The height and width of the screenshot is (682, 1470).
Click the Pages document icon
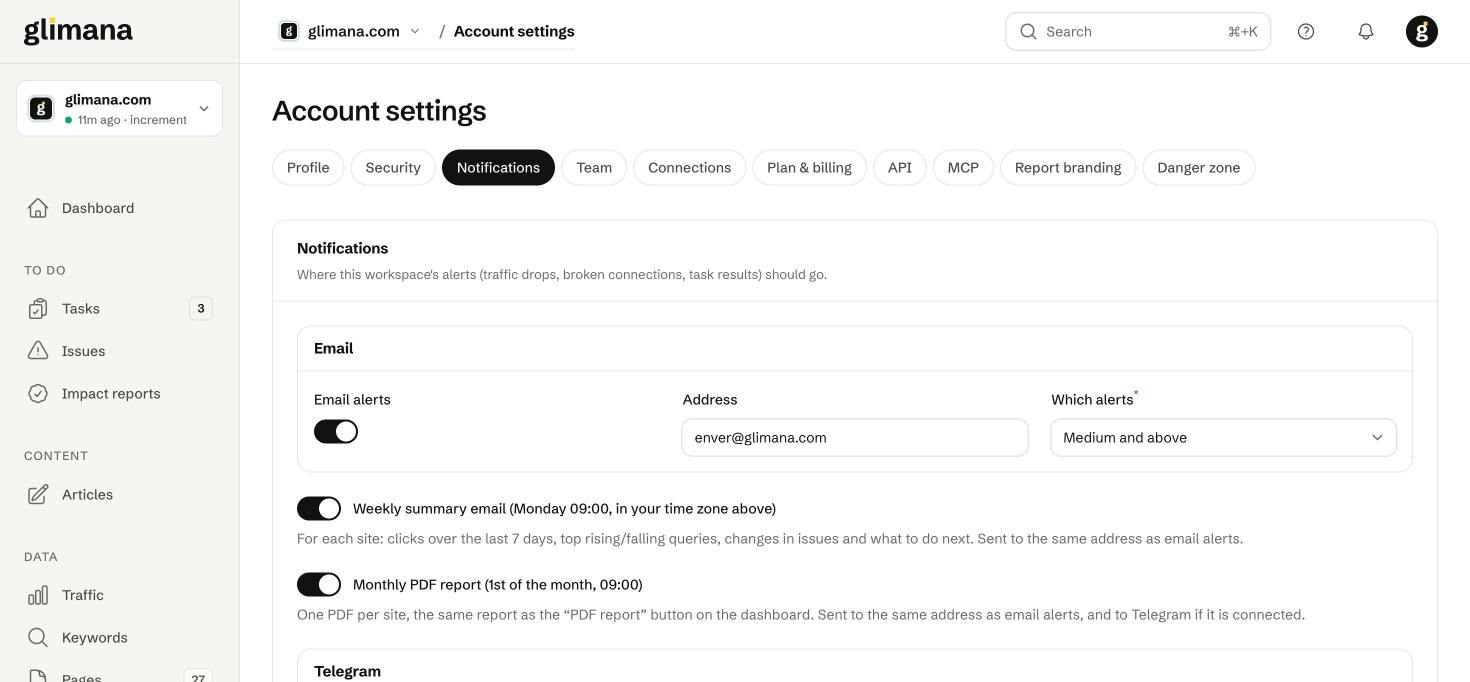tap(38, 676)
